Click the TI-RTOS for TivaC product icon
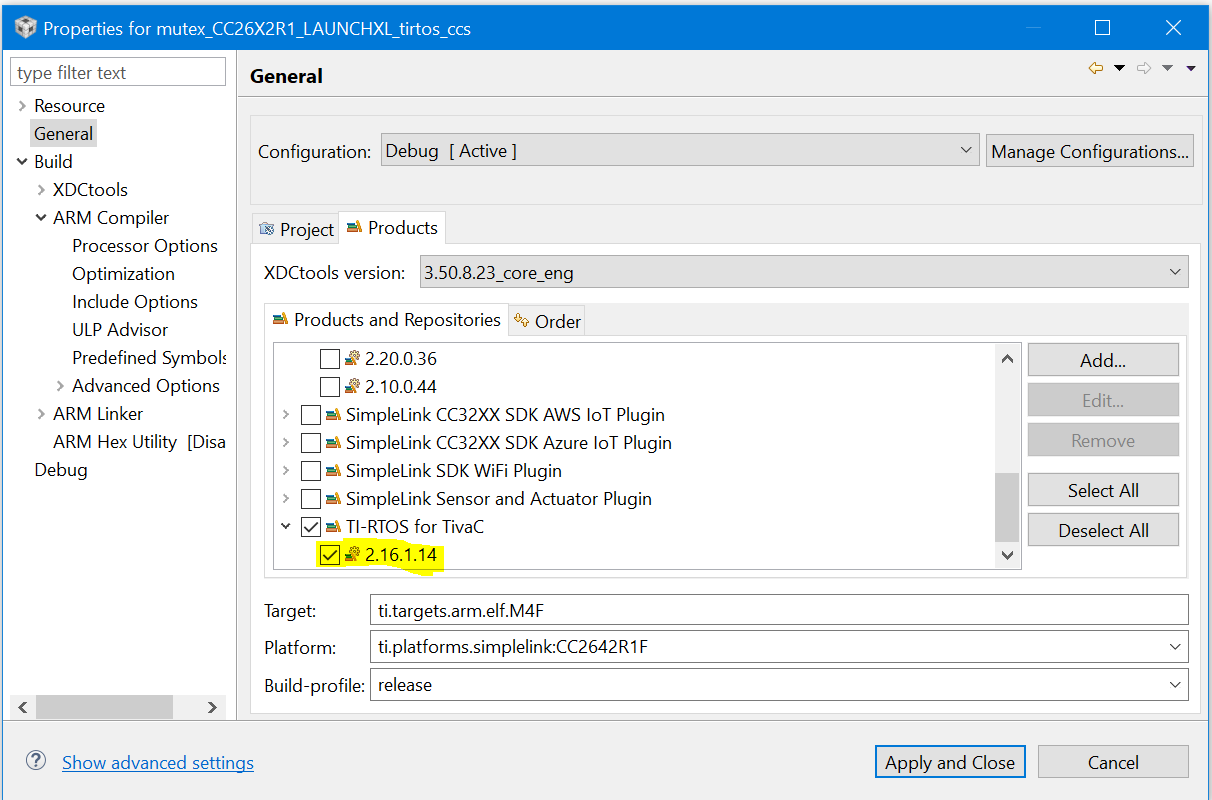The width and height of the screenshot is (1212, 800). coord(333,527)
